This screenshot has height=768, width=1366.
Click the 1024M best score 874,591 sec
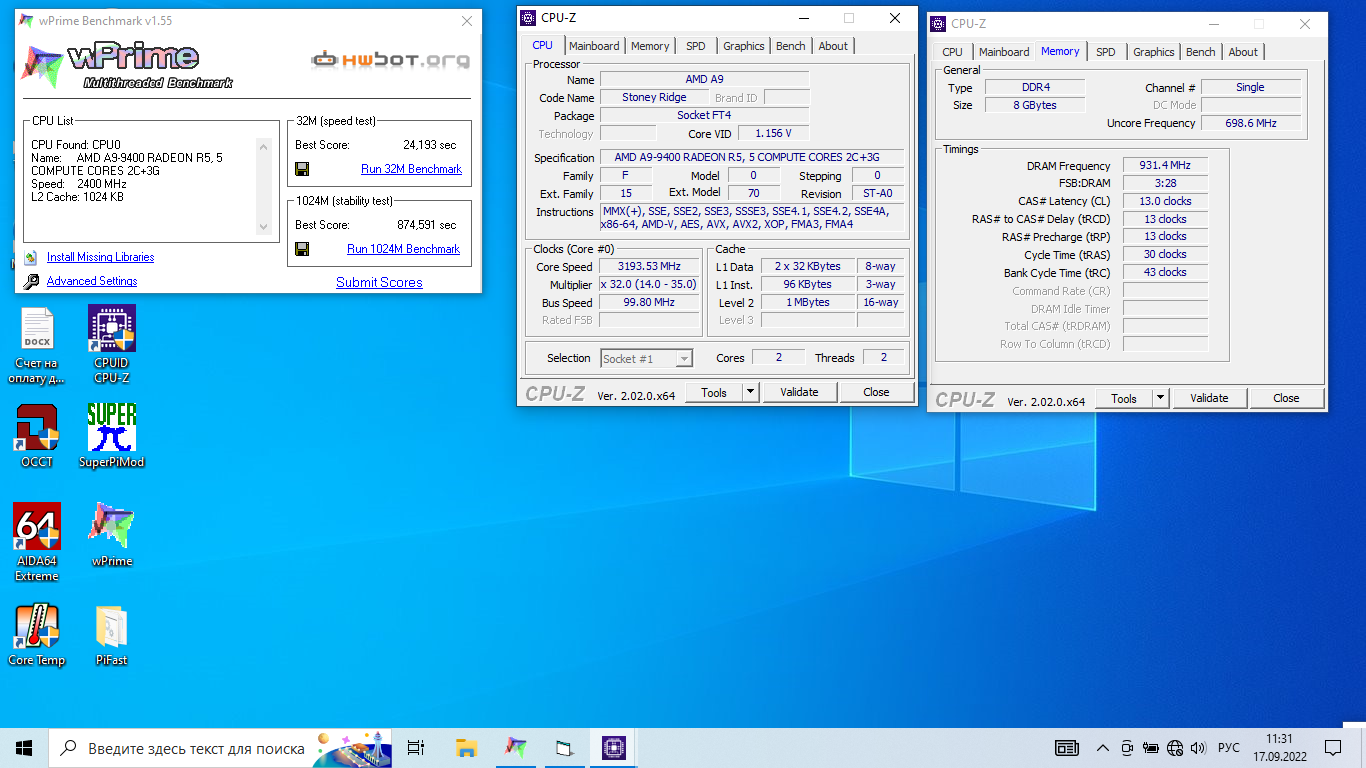(426, 225)
